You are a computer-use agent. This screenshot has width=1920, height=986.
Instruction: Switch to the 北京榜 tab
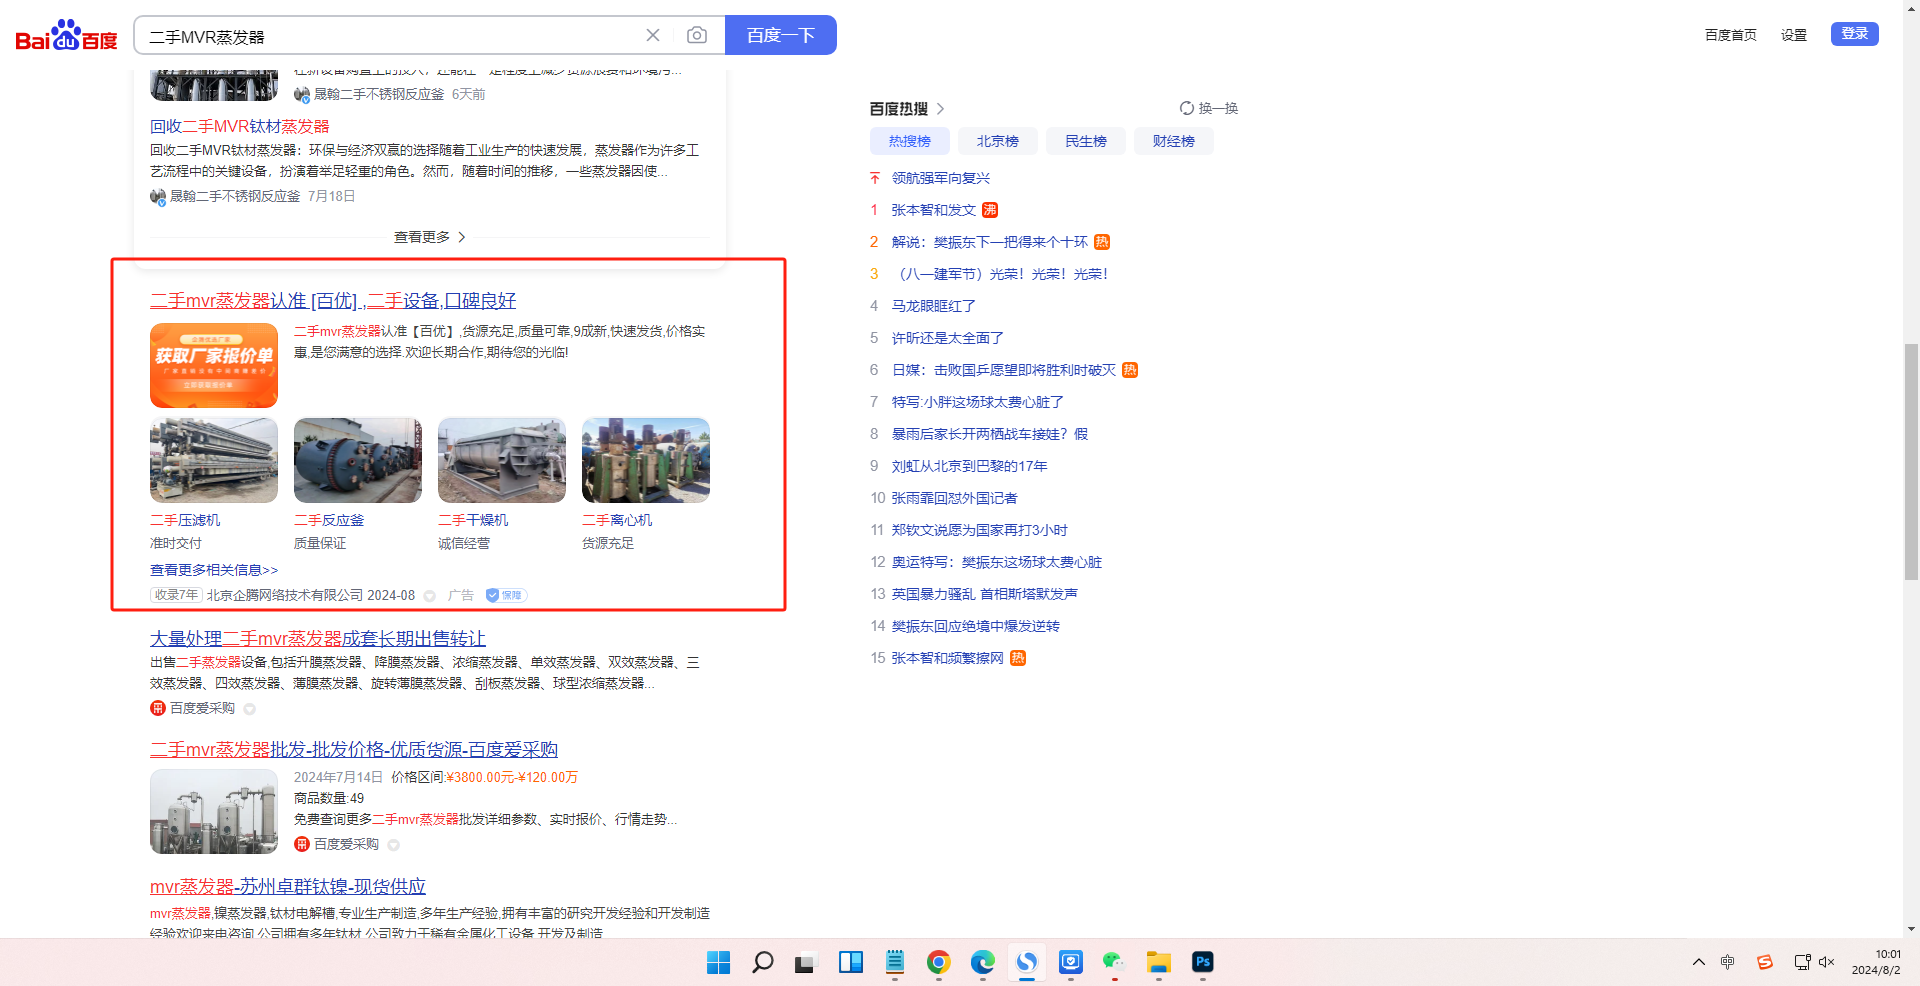click(997, 141)
